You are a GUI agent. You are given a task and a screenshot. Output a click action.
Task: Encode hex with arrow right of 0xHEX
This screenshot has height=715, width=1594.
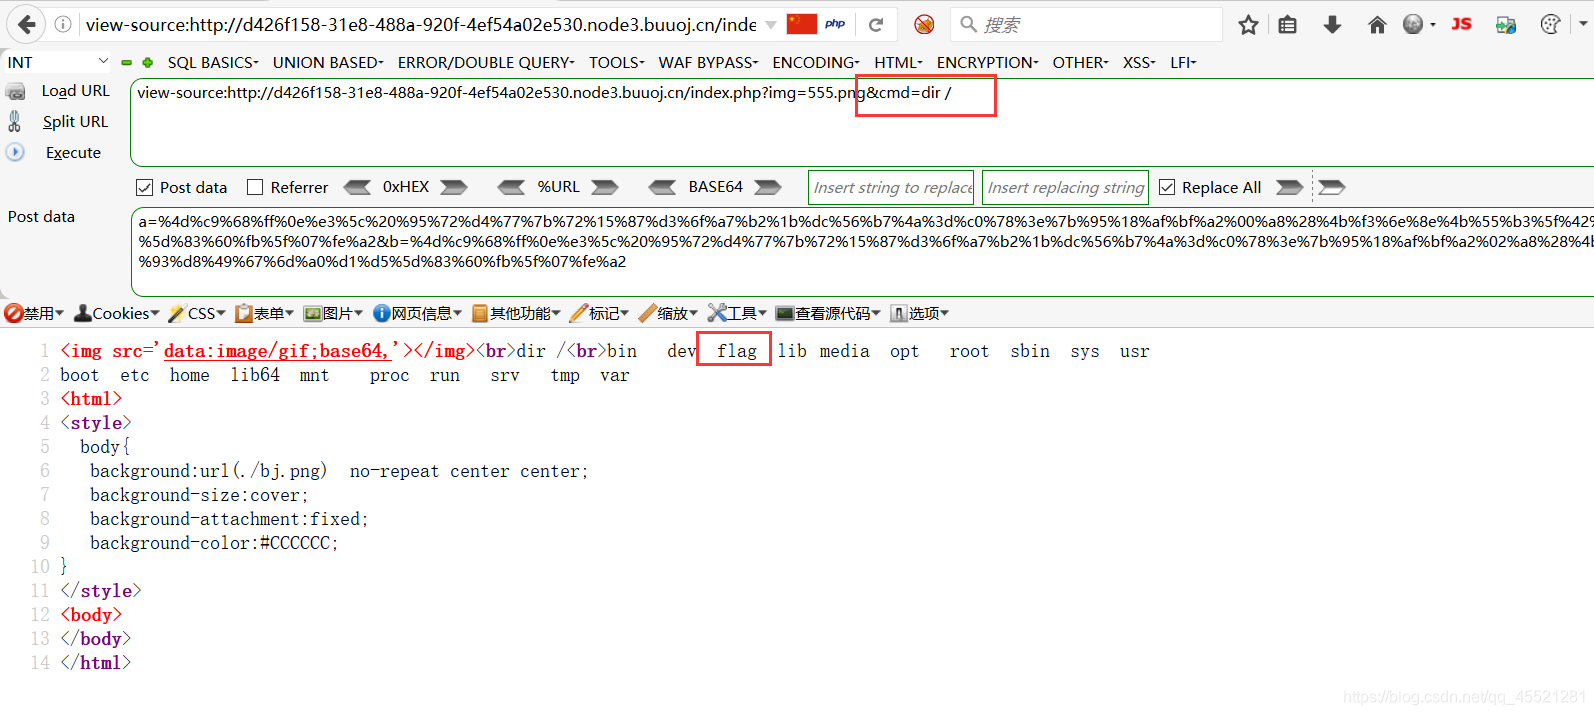(x=454, y=187)
